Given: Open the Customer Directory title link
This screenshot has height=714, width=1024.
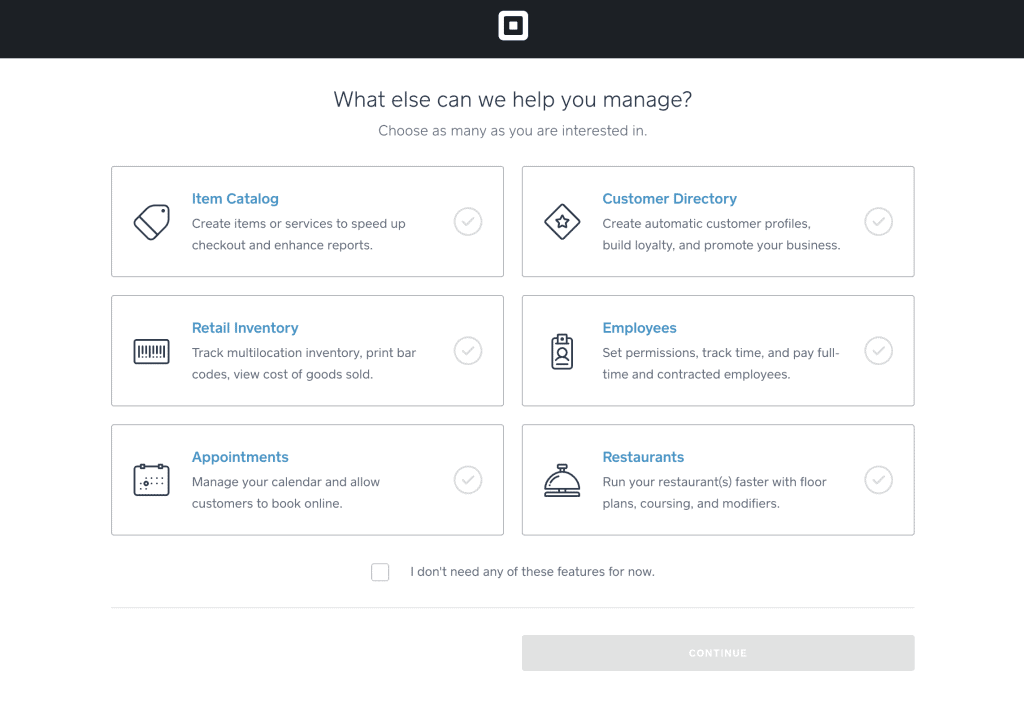Looking at the screenshot, I should 669,199.
